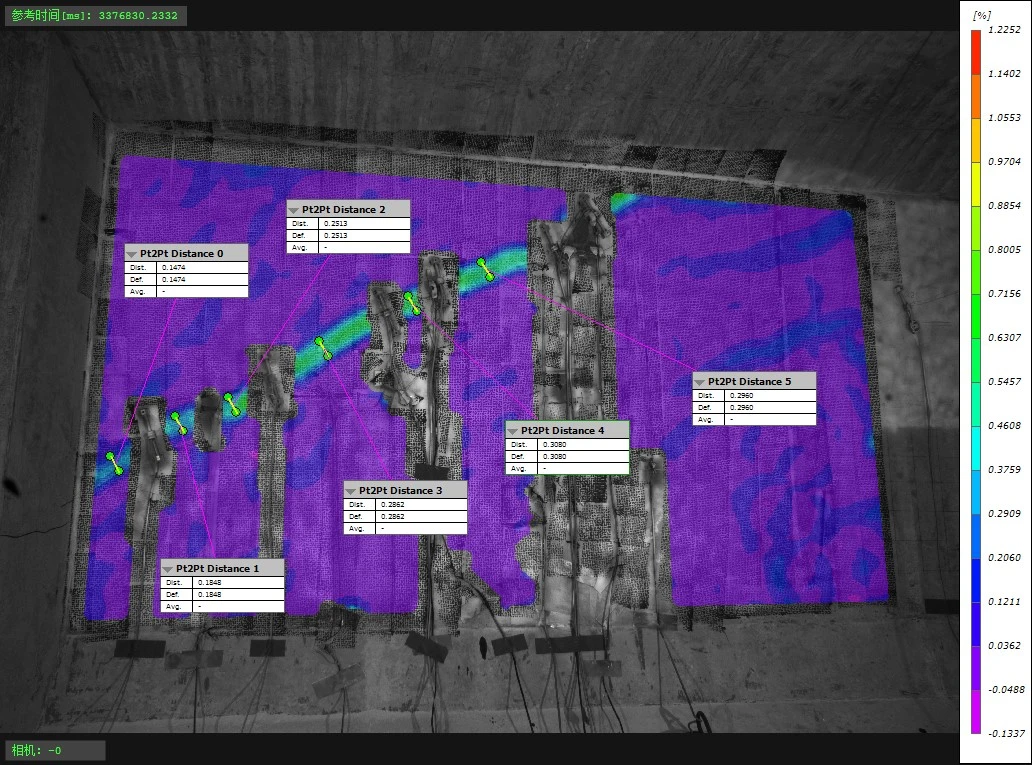The height and width of the screenshot is (765, 1032).
Task: Click the Pt2Pt Distance 1 title header
Action: pos(224,568)
